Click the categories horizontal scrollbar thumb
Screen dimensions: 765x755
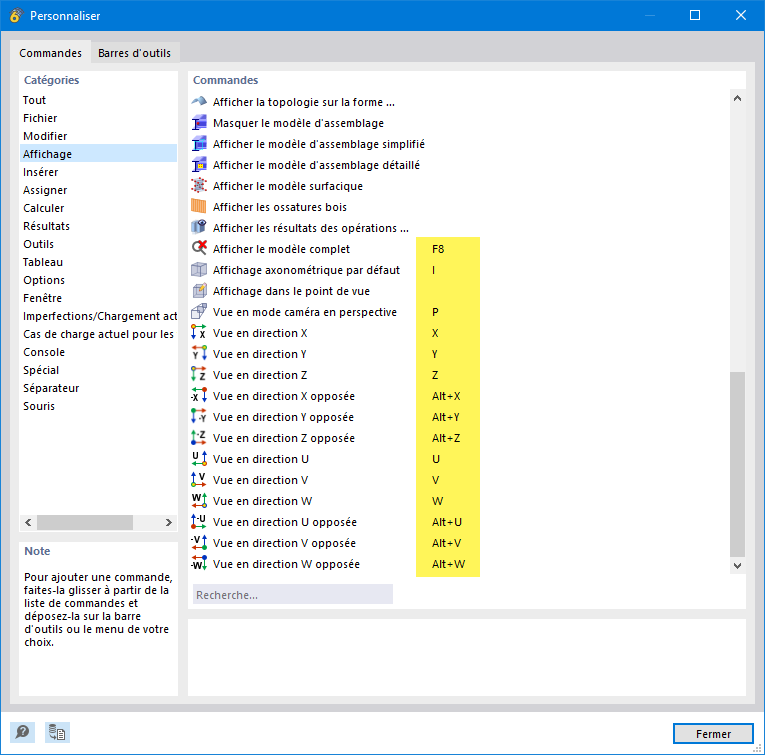point(85,522)
